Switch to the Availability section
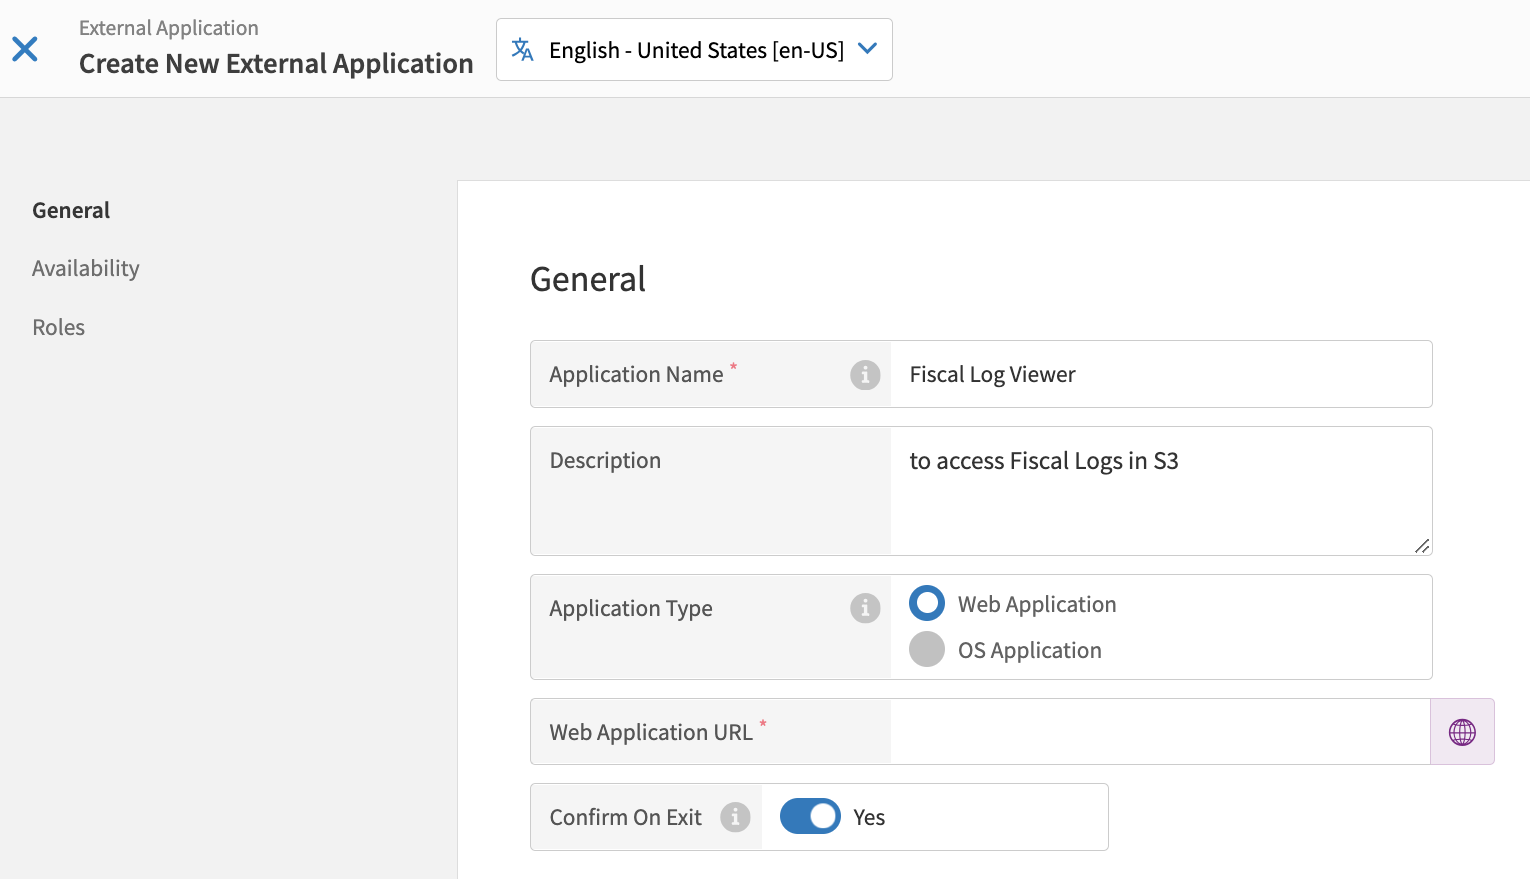This screenshot has width=1530, height=879. (x=86, y=268)
